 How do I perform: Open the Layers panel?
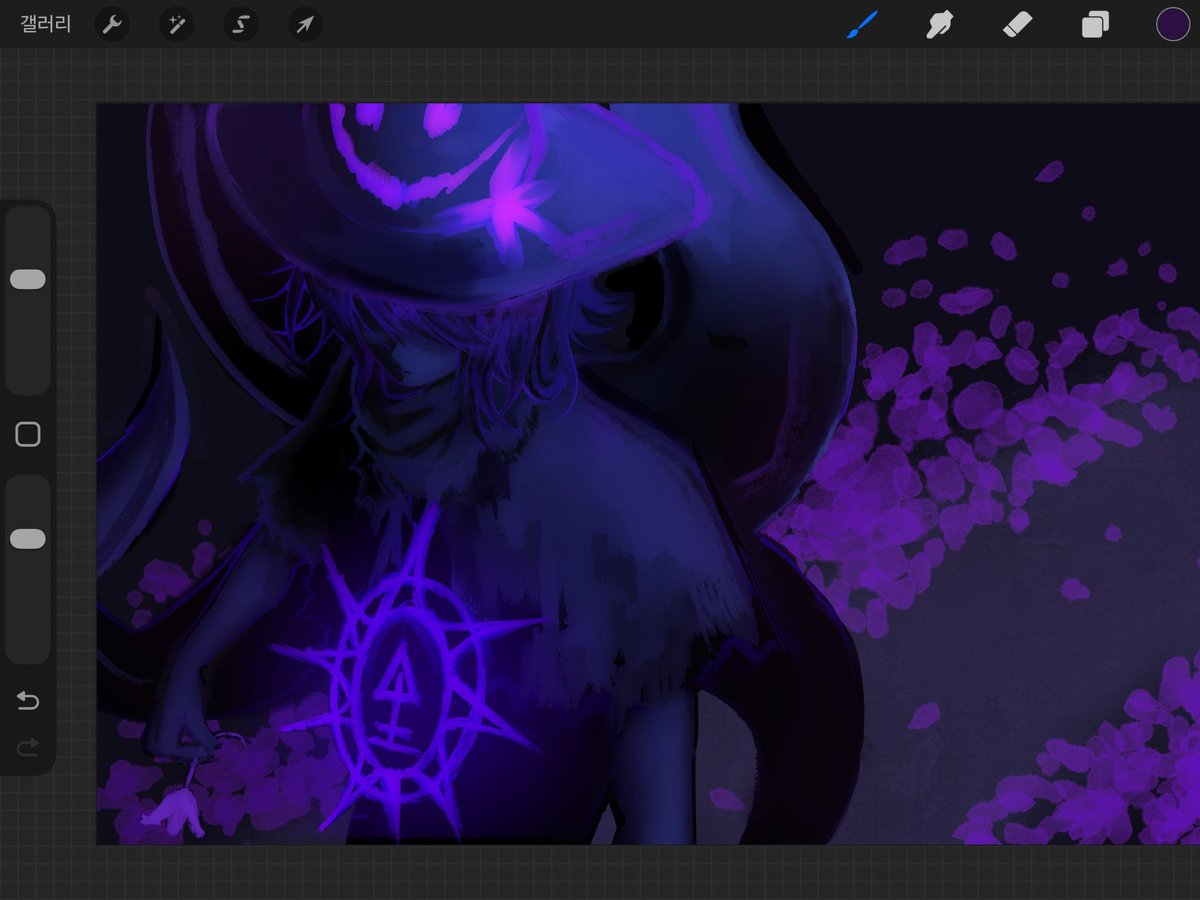click(x=1095, y=24)
